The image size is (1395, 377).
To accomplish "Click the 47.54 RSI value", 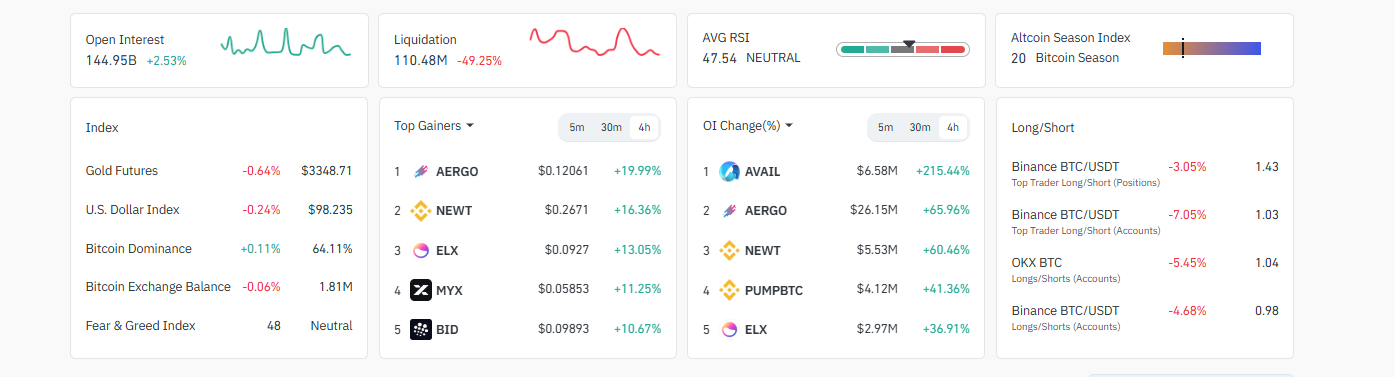I will 720,58.
